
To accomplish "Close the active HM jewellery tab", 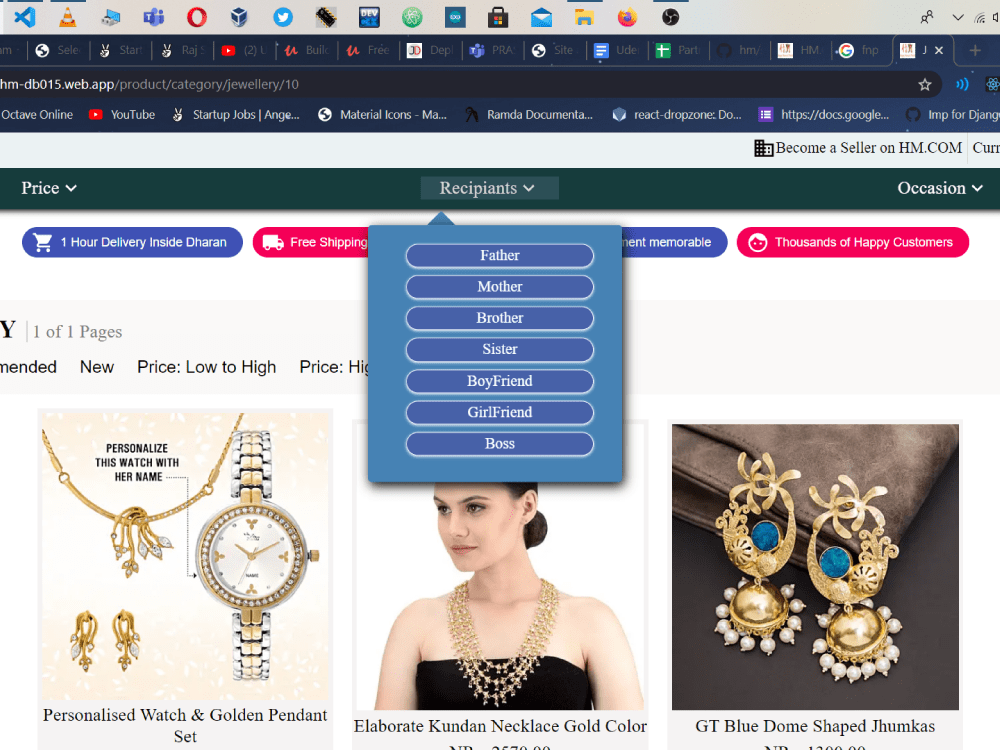I will pos(939,50).
